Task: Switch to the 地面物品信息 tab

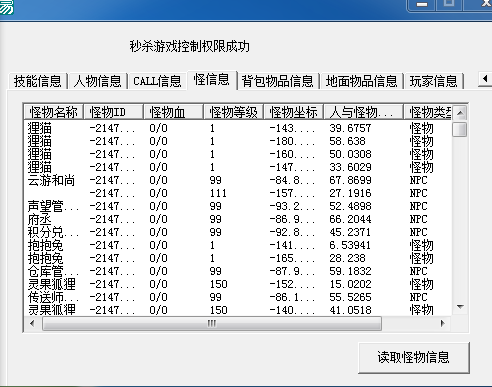Action: [361, 81]
